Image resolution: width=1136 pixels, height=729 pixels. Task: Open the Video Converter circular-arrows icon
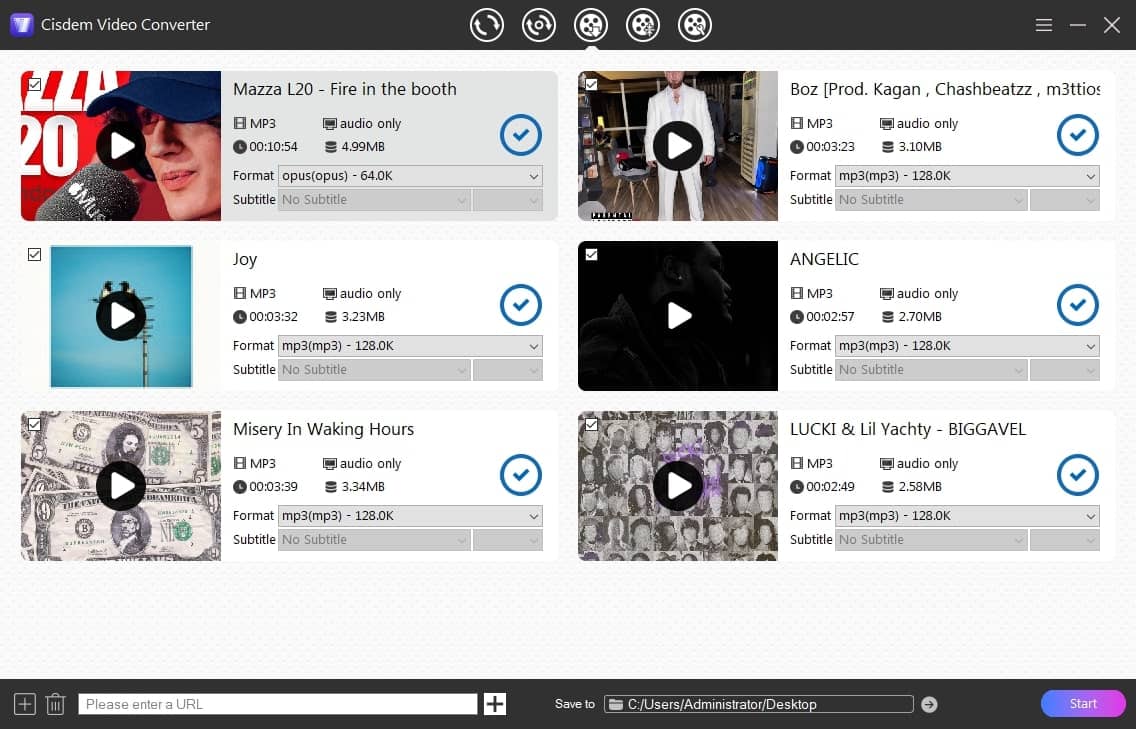[x=487, y=25]
